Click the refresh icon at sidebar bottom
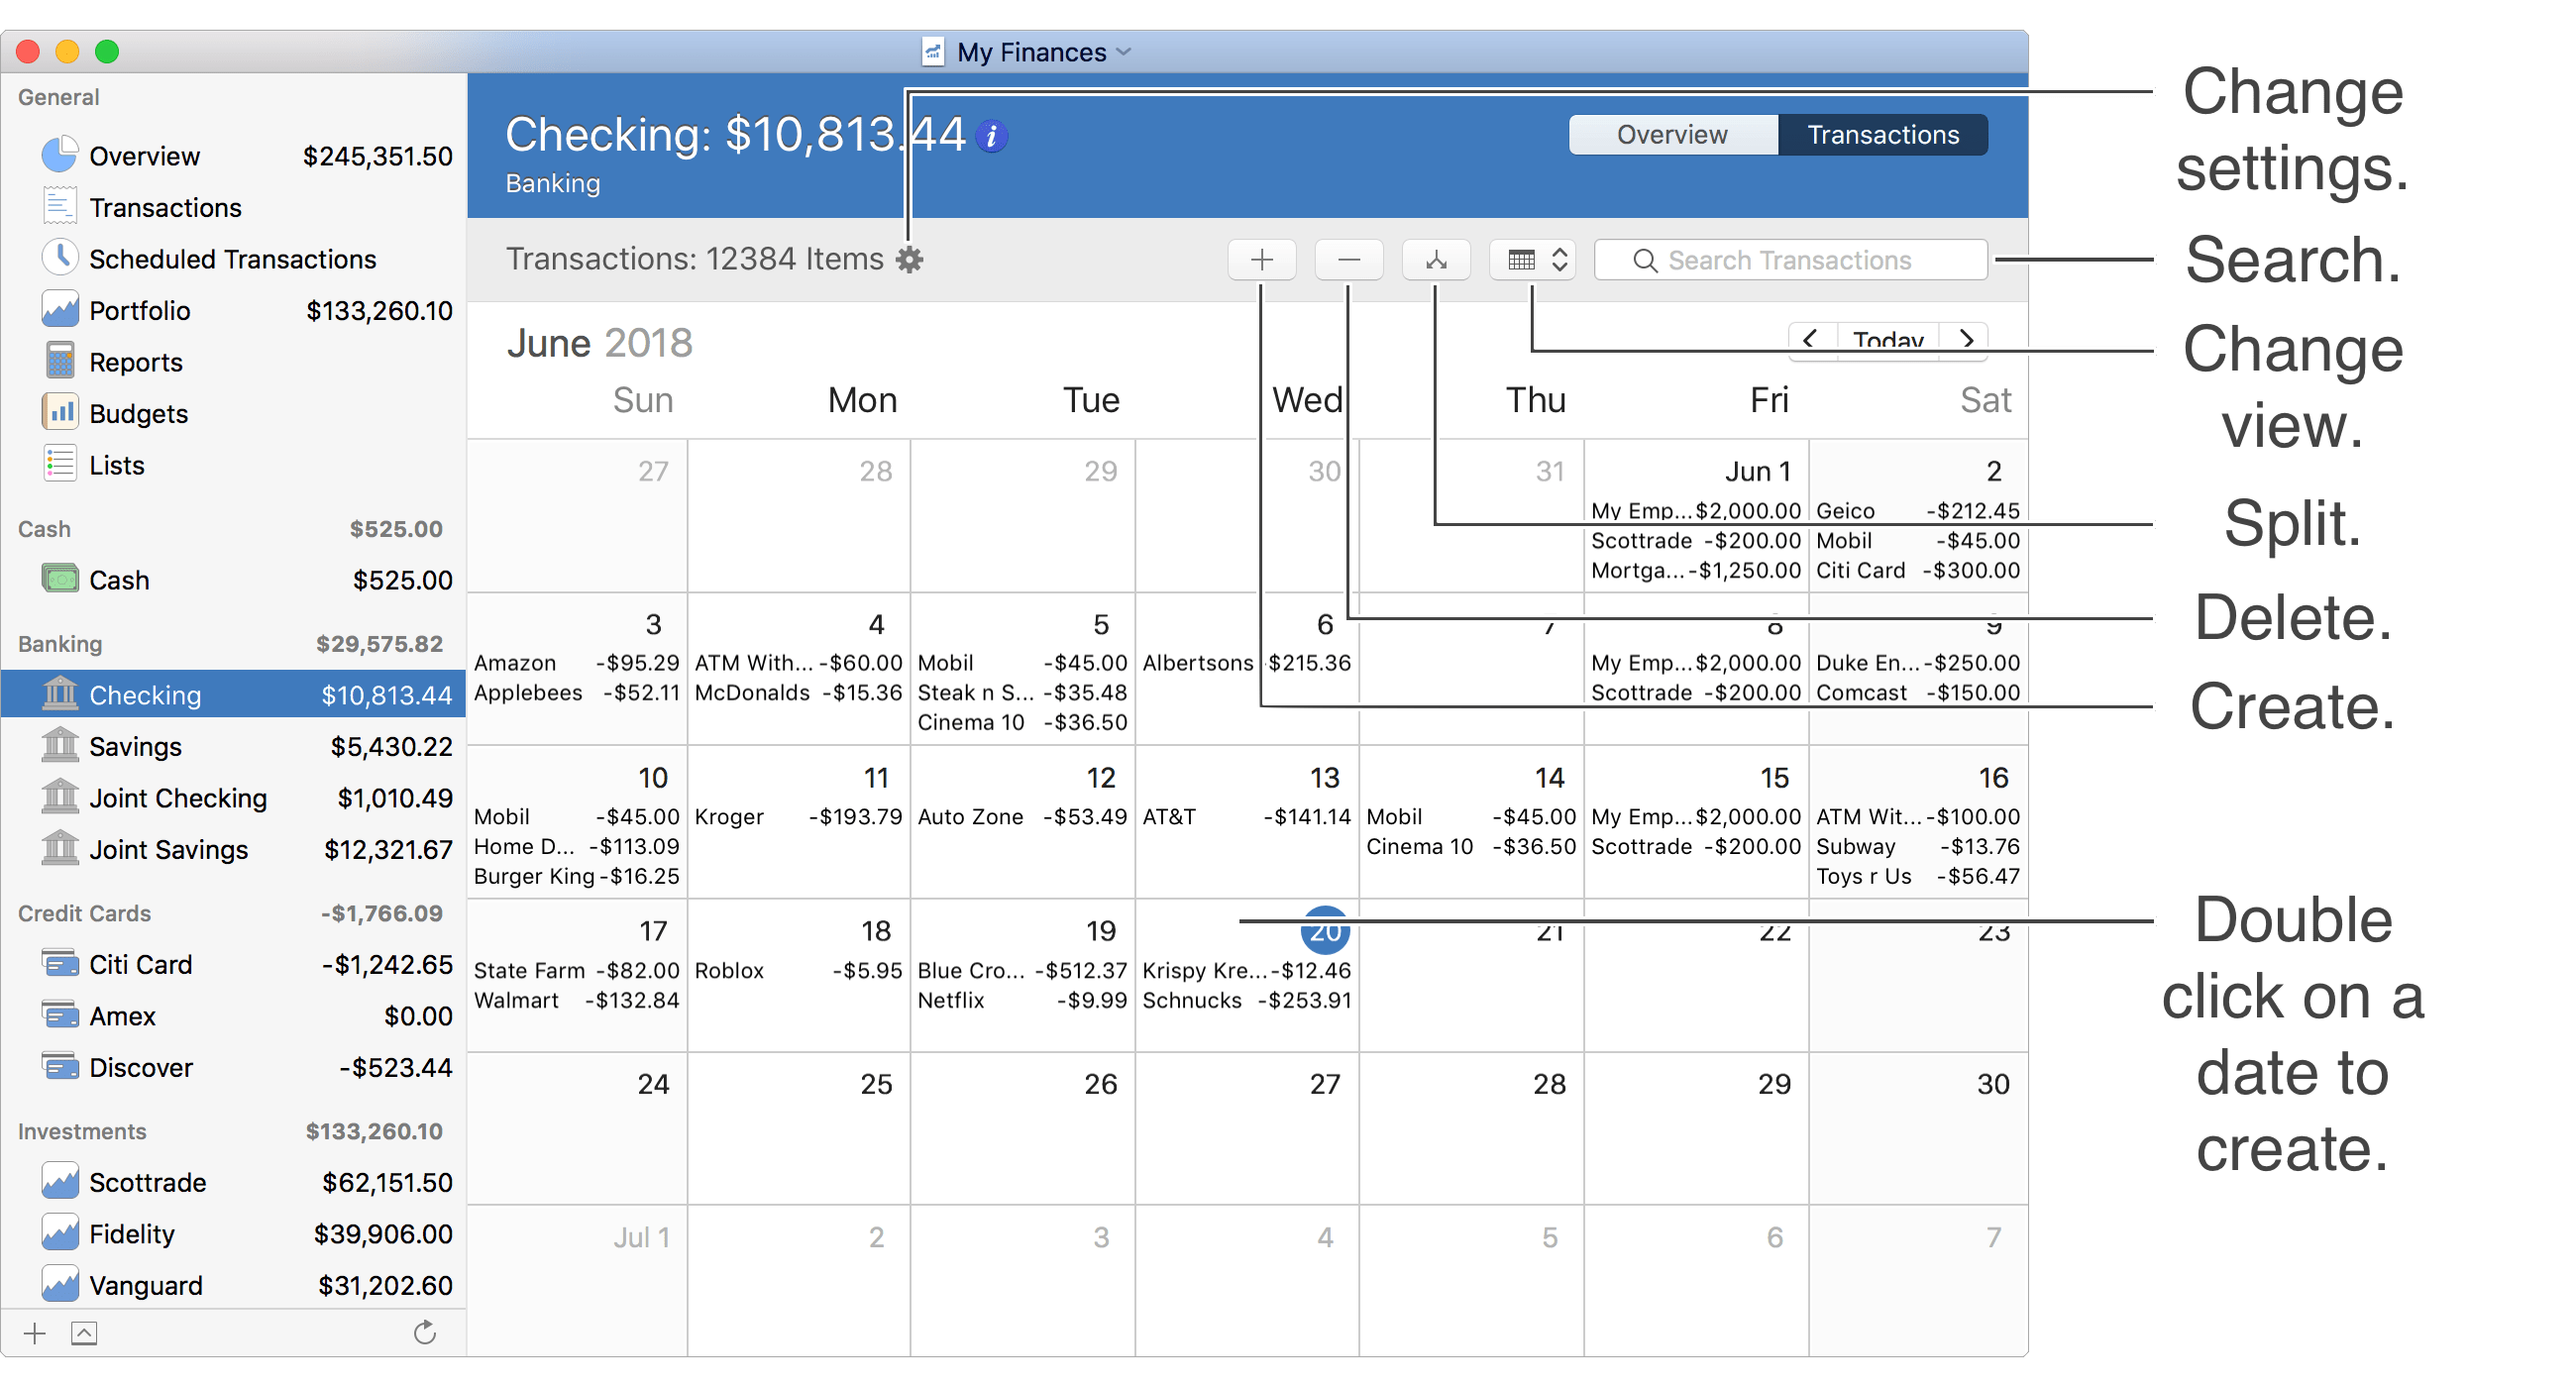This screenshot has width=2576, height=1387. click(x=425, y=1333)
